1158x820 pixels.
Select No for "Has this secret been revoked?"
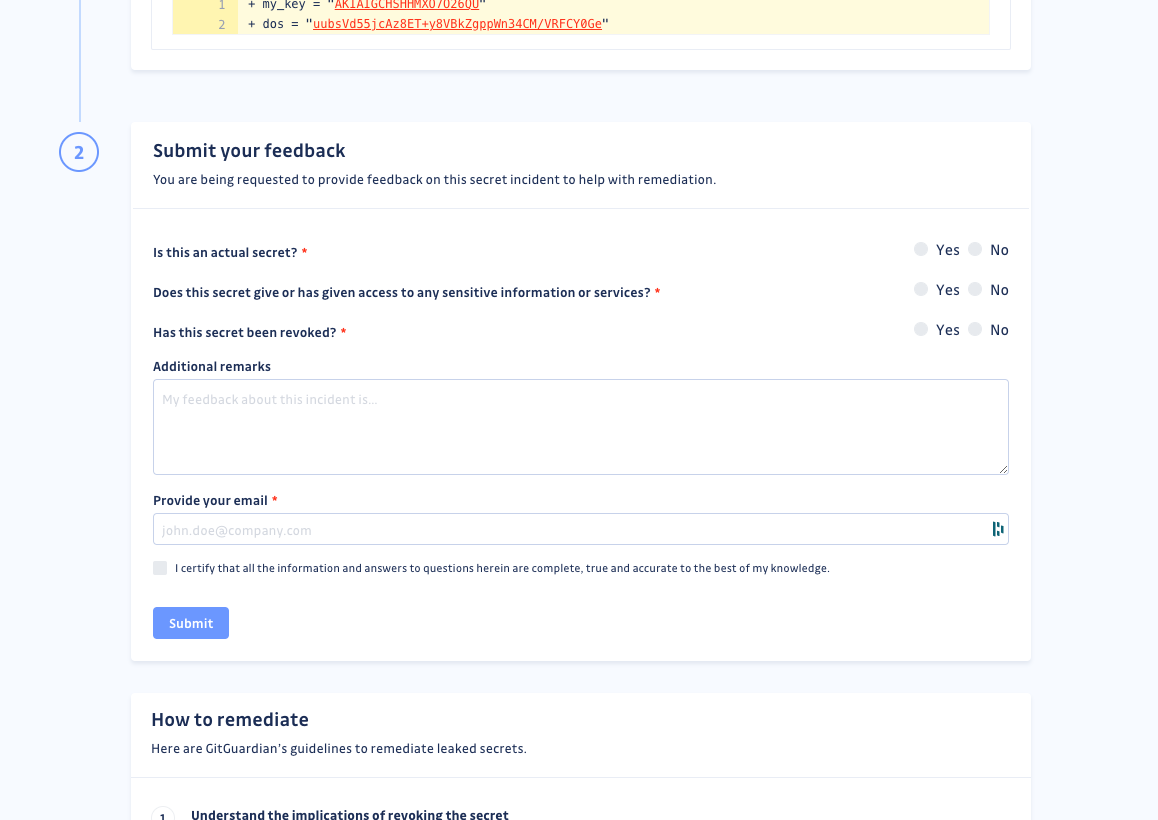point(975,329)
